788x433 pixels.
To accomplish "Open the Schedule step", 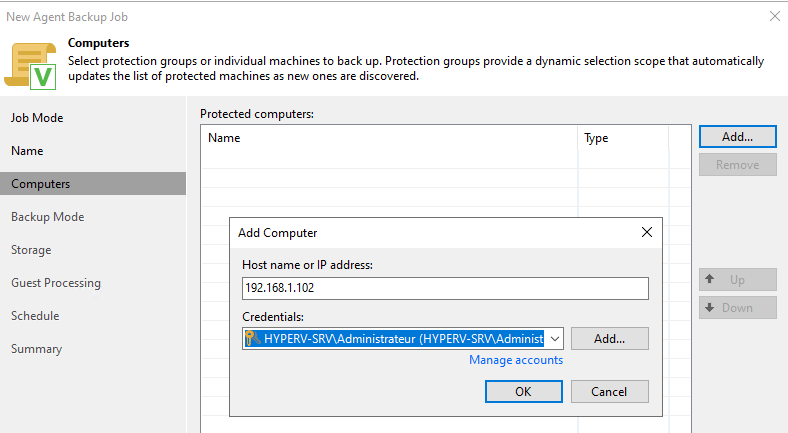I will (x=35, y=316).
